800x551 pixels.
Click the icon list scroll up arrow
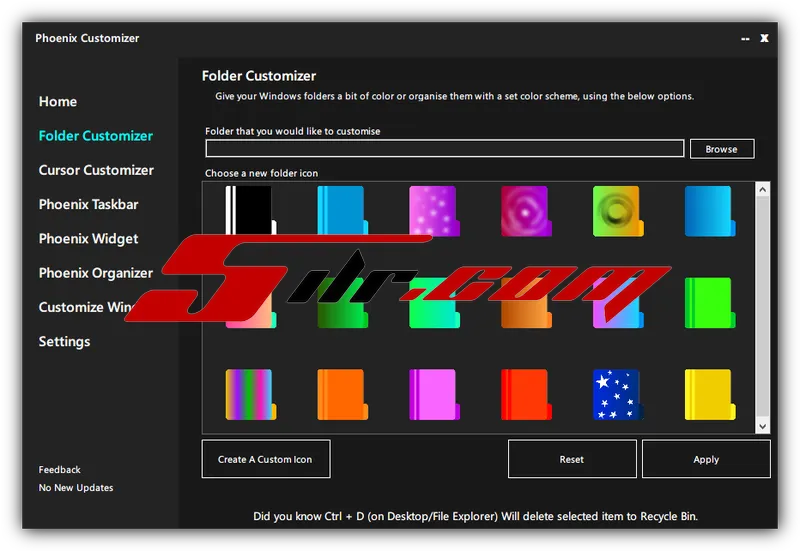pos(762,189)
